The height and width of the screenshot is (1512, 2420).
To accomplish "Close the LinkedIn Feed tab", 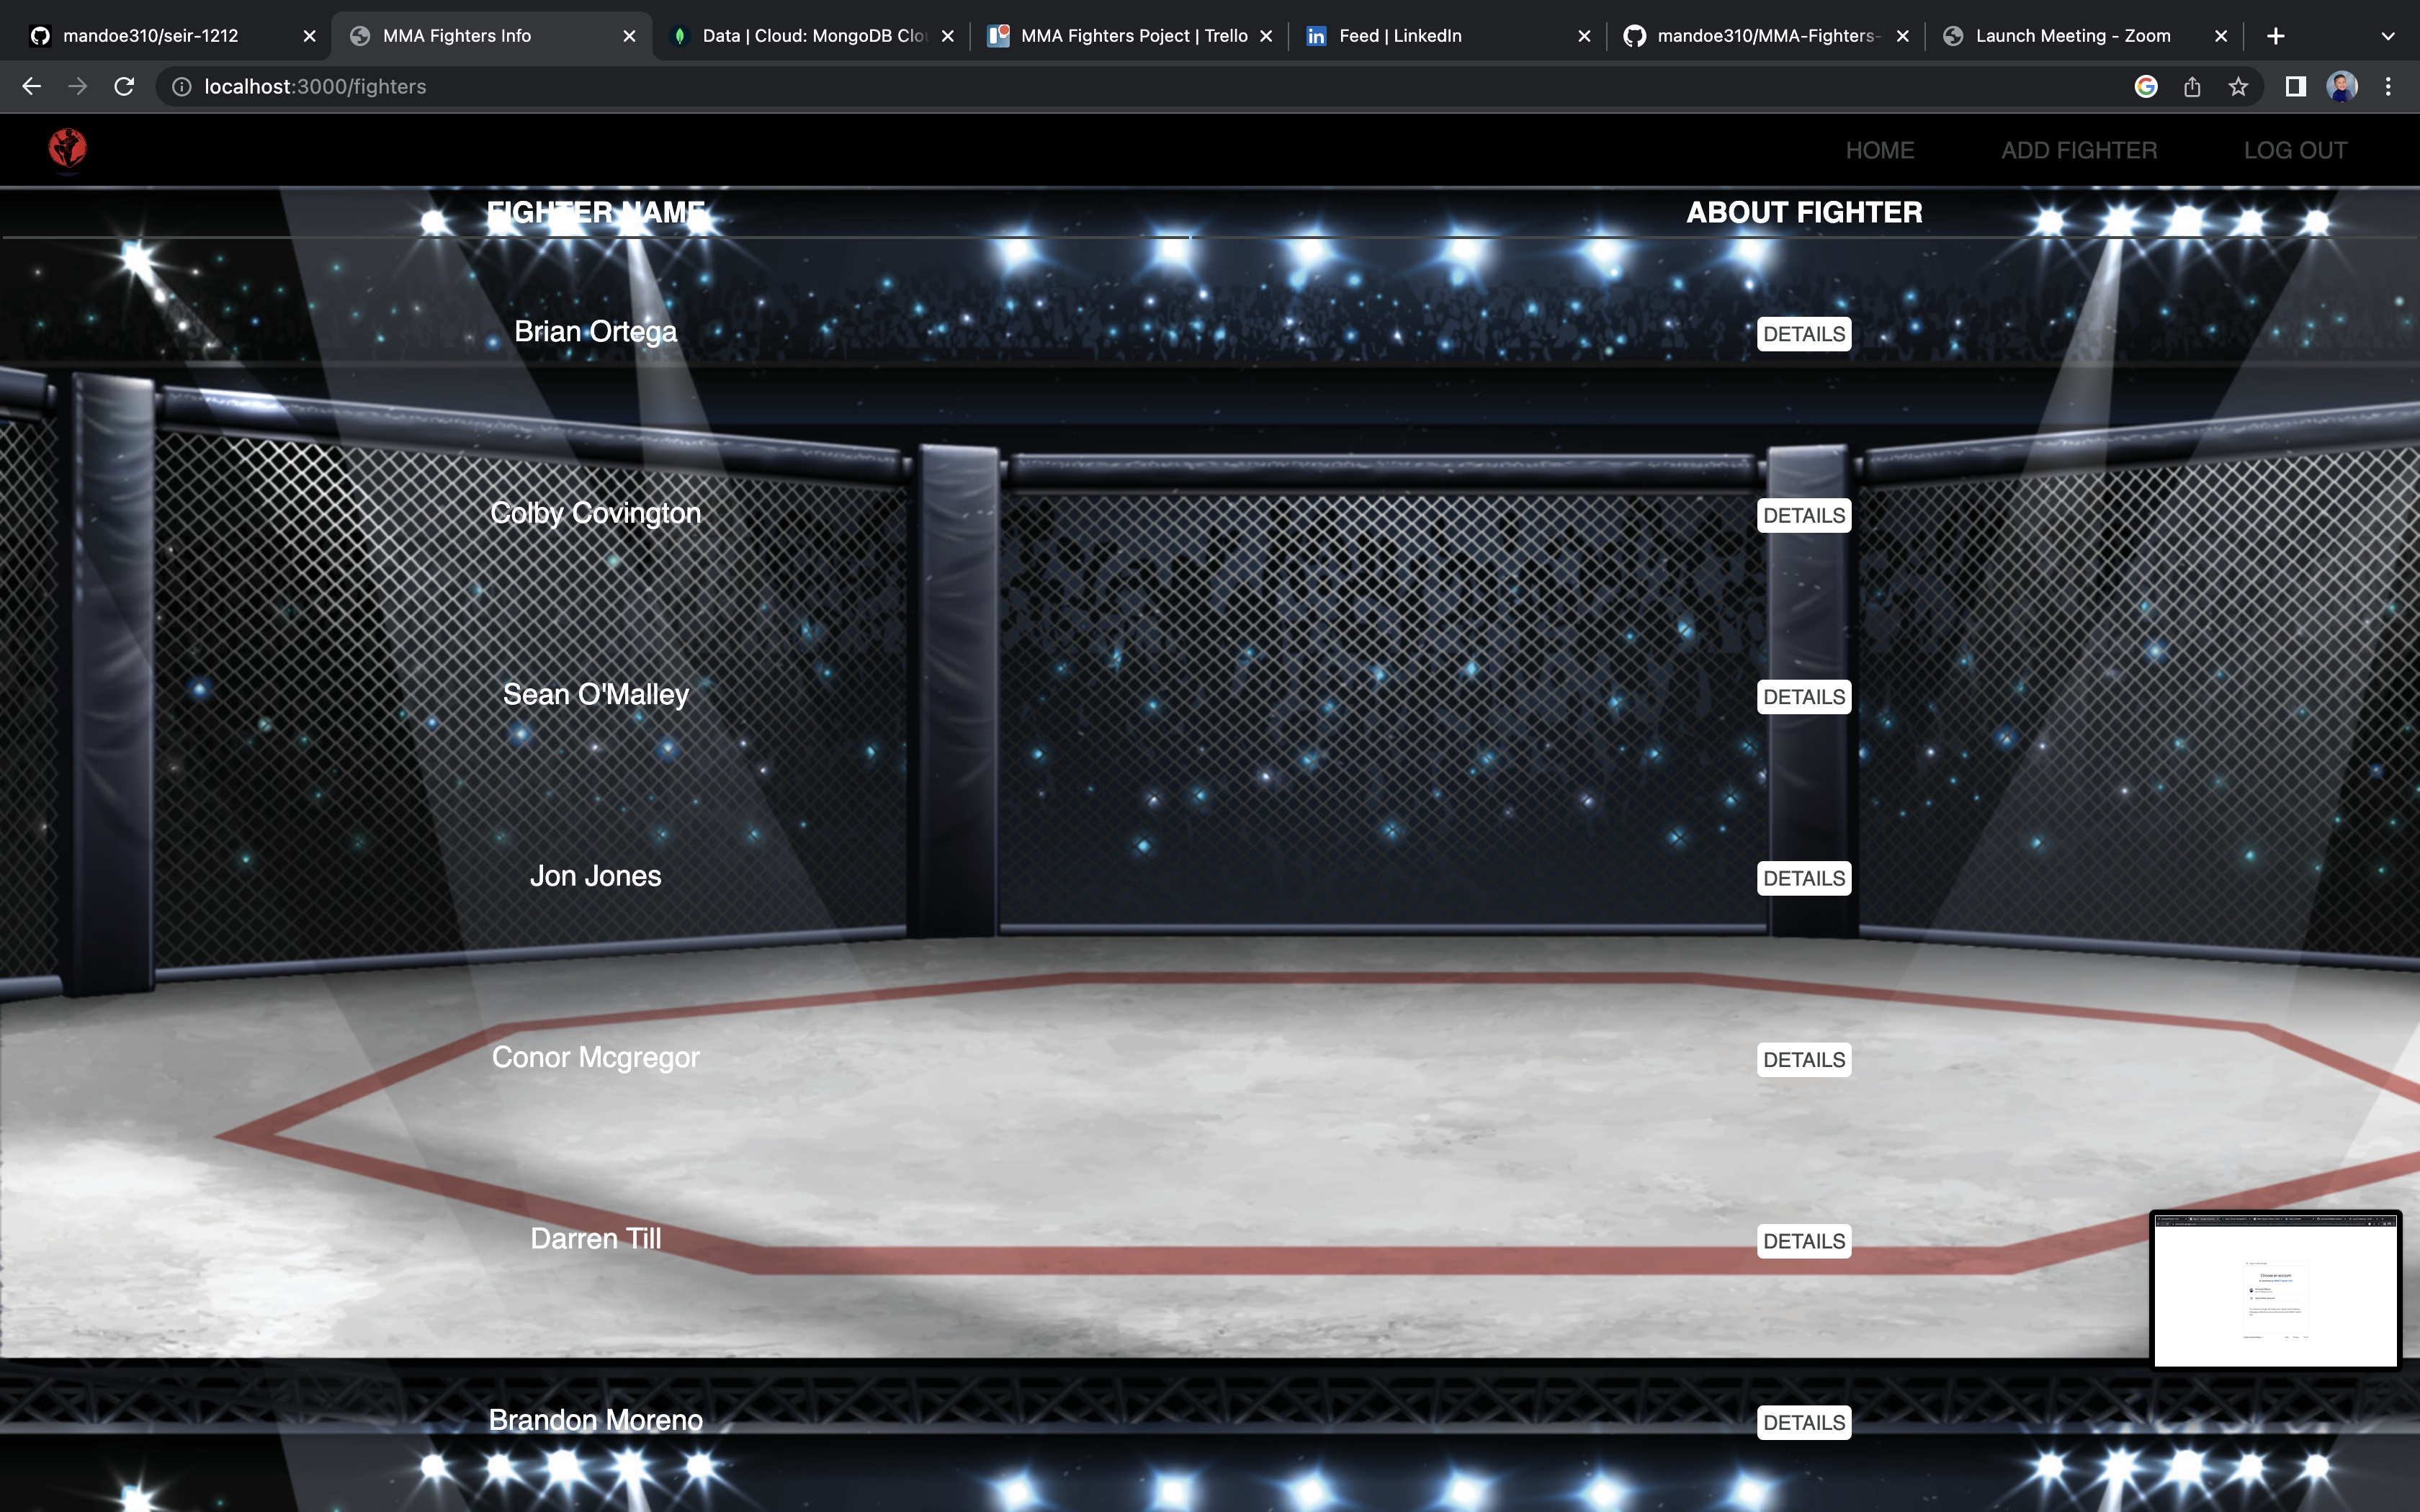I will click(x=1584, y=36).
